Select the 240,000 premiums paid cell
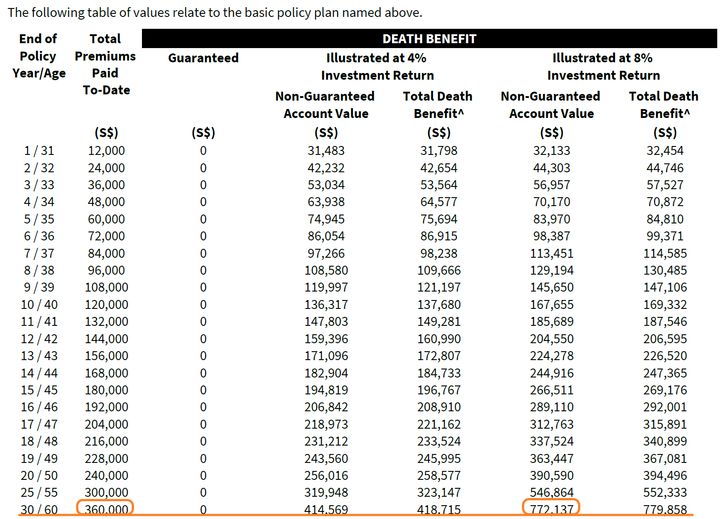The image size is (720, 519). (106, 475)
